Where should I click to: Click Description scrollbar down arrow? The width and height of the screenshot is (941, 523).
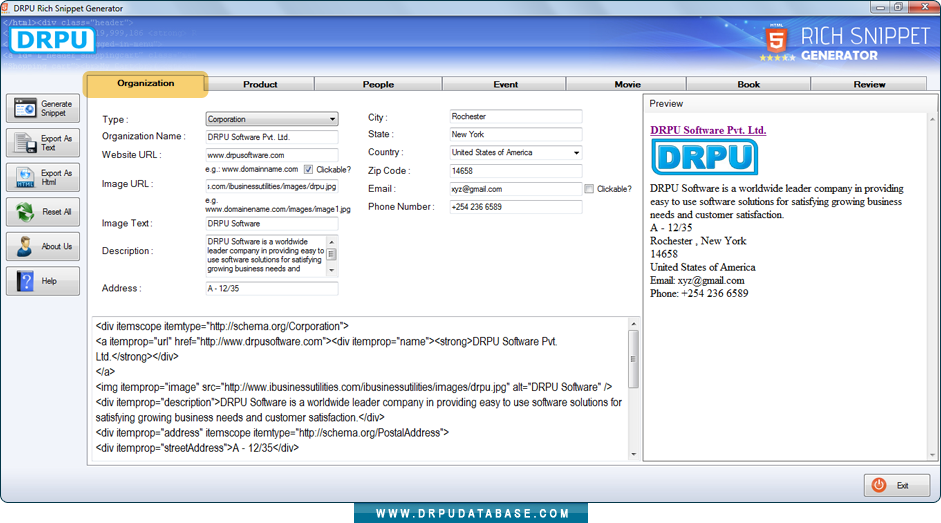(332, 271)
